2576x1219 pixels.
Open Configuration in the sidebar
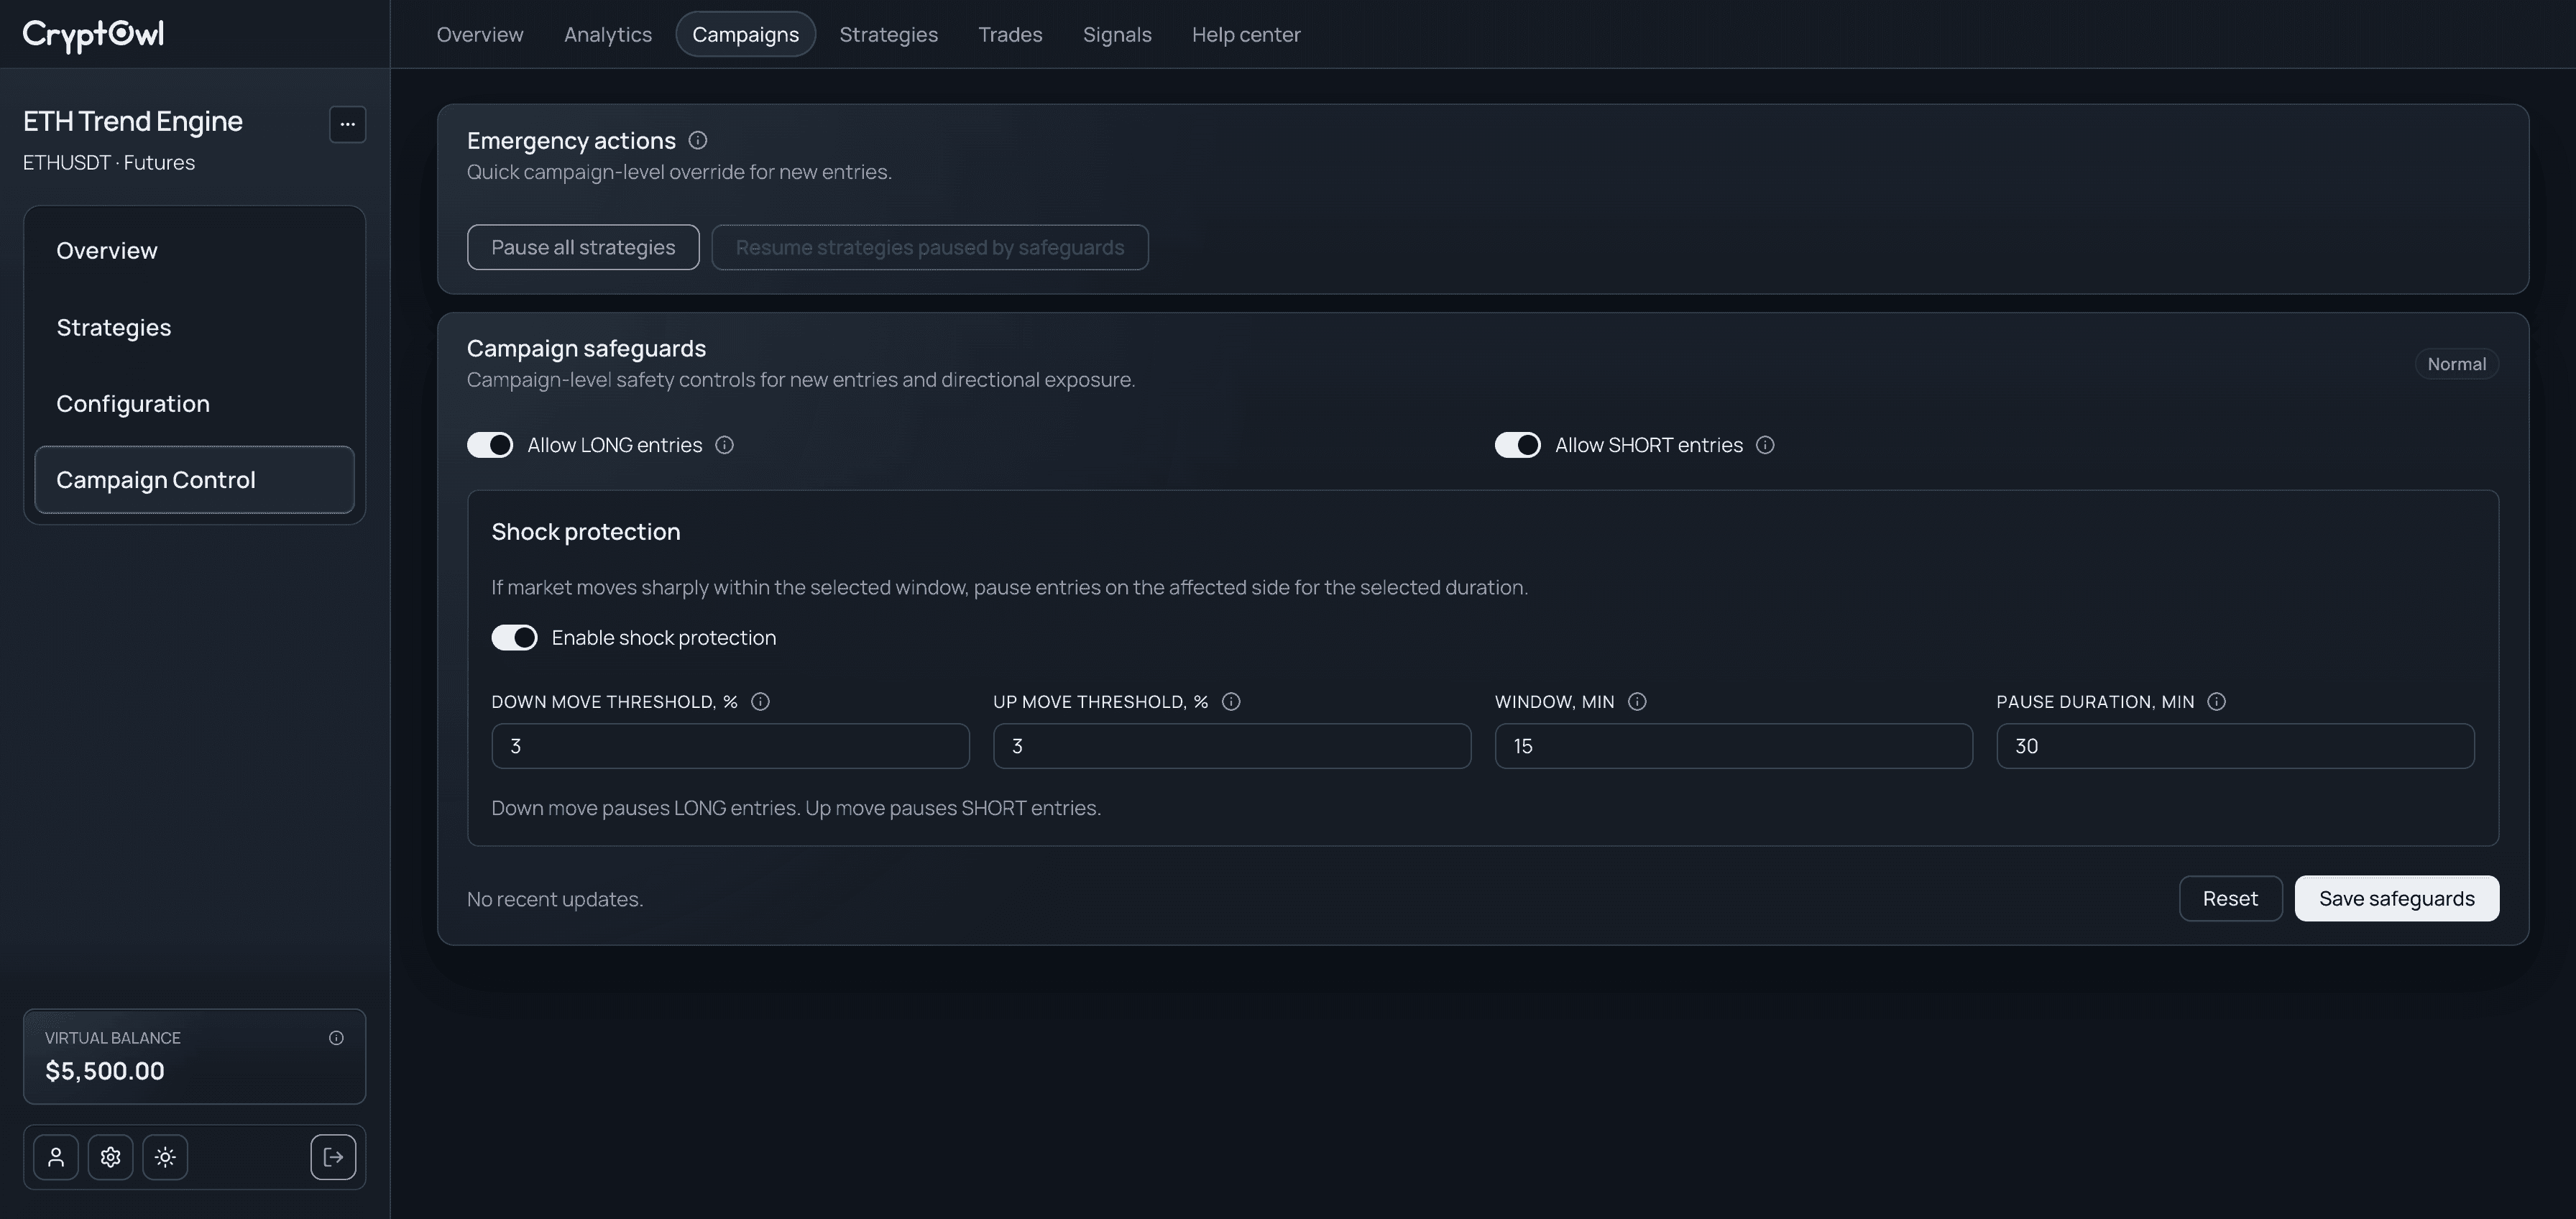(x=195, y=403)
